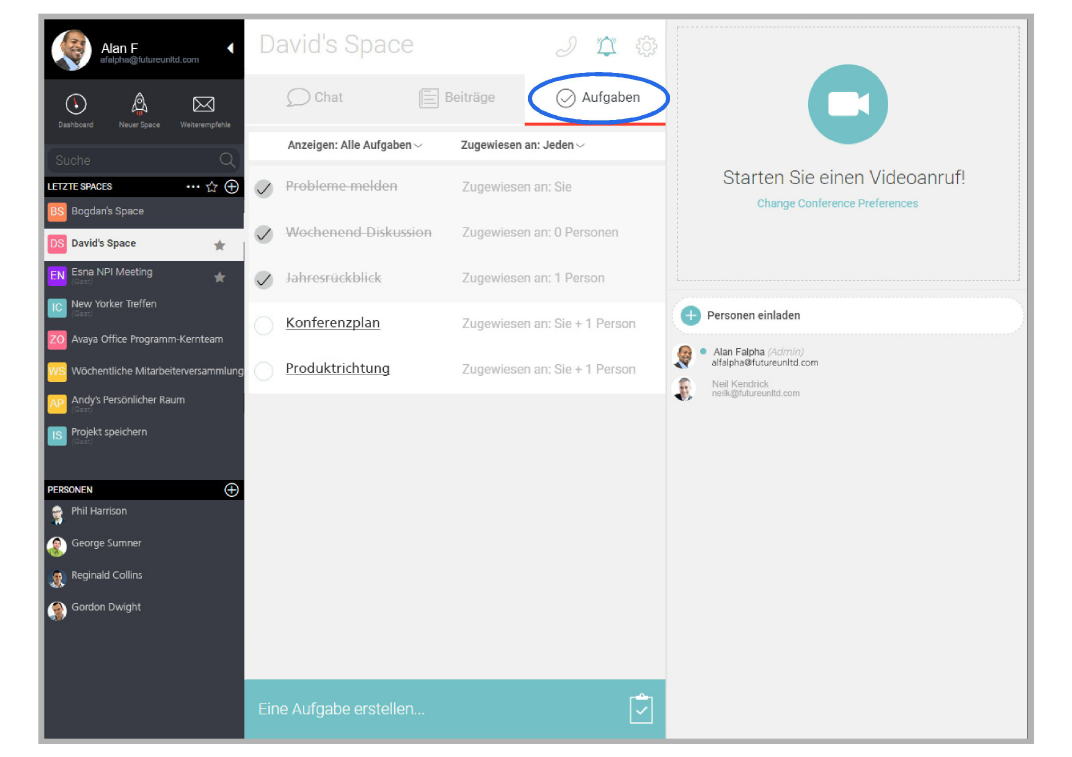Uncheck the Jahresrückblick task
This screenshot has height=757, width=1072.
click(x=264, y=280)
